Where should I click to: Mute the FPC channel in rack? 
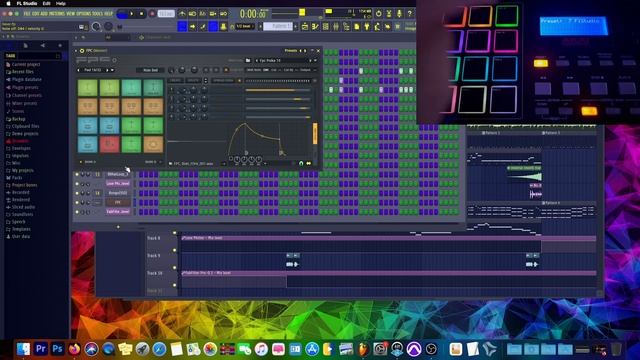click(x=77, y=202)
